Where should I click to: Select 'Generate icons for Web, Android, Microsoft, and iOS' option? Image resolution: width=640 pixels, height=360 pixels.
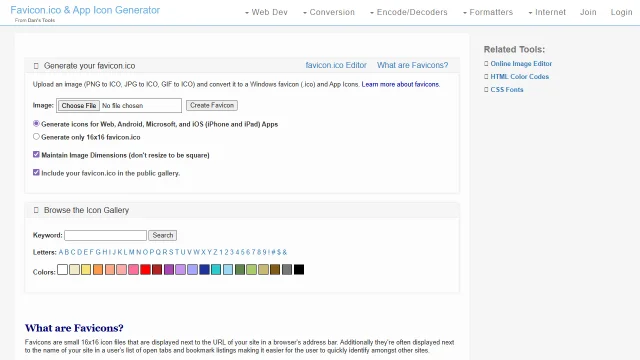point(36,124)
